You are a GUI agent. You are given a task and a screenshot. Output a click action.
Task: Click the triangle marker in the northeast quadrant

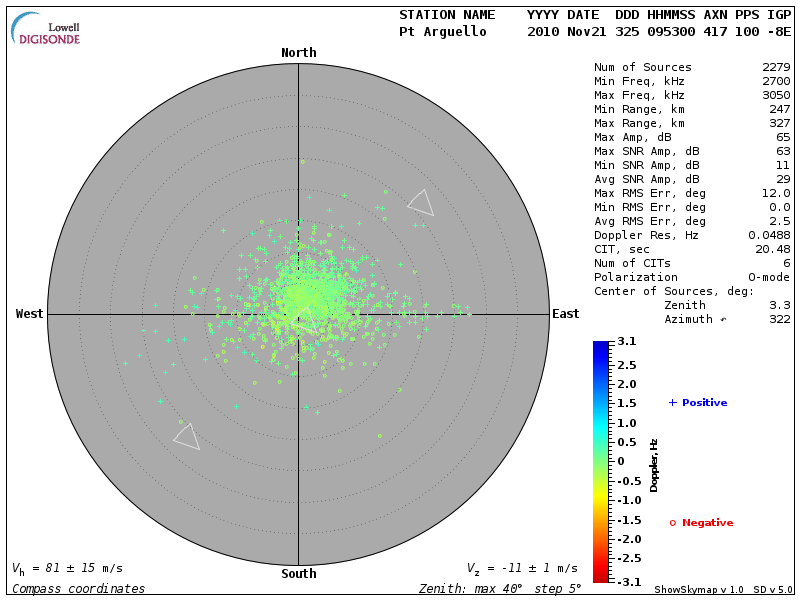click(421, 203)
